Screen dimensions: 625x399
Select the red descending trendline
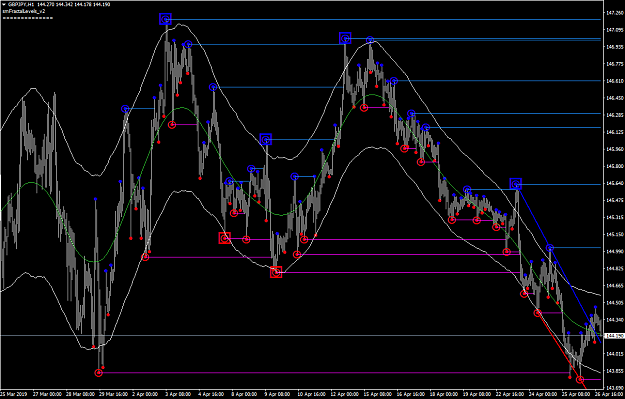point(562,351)
